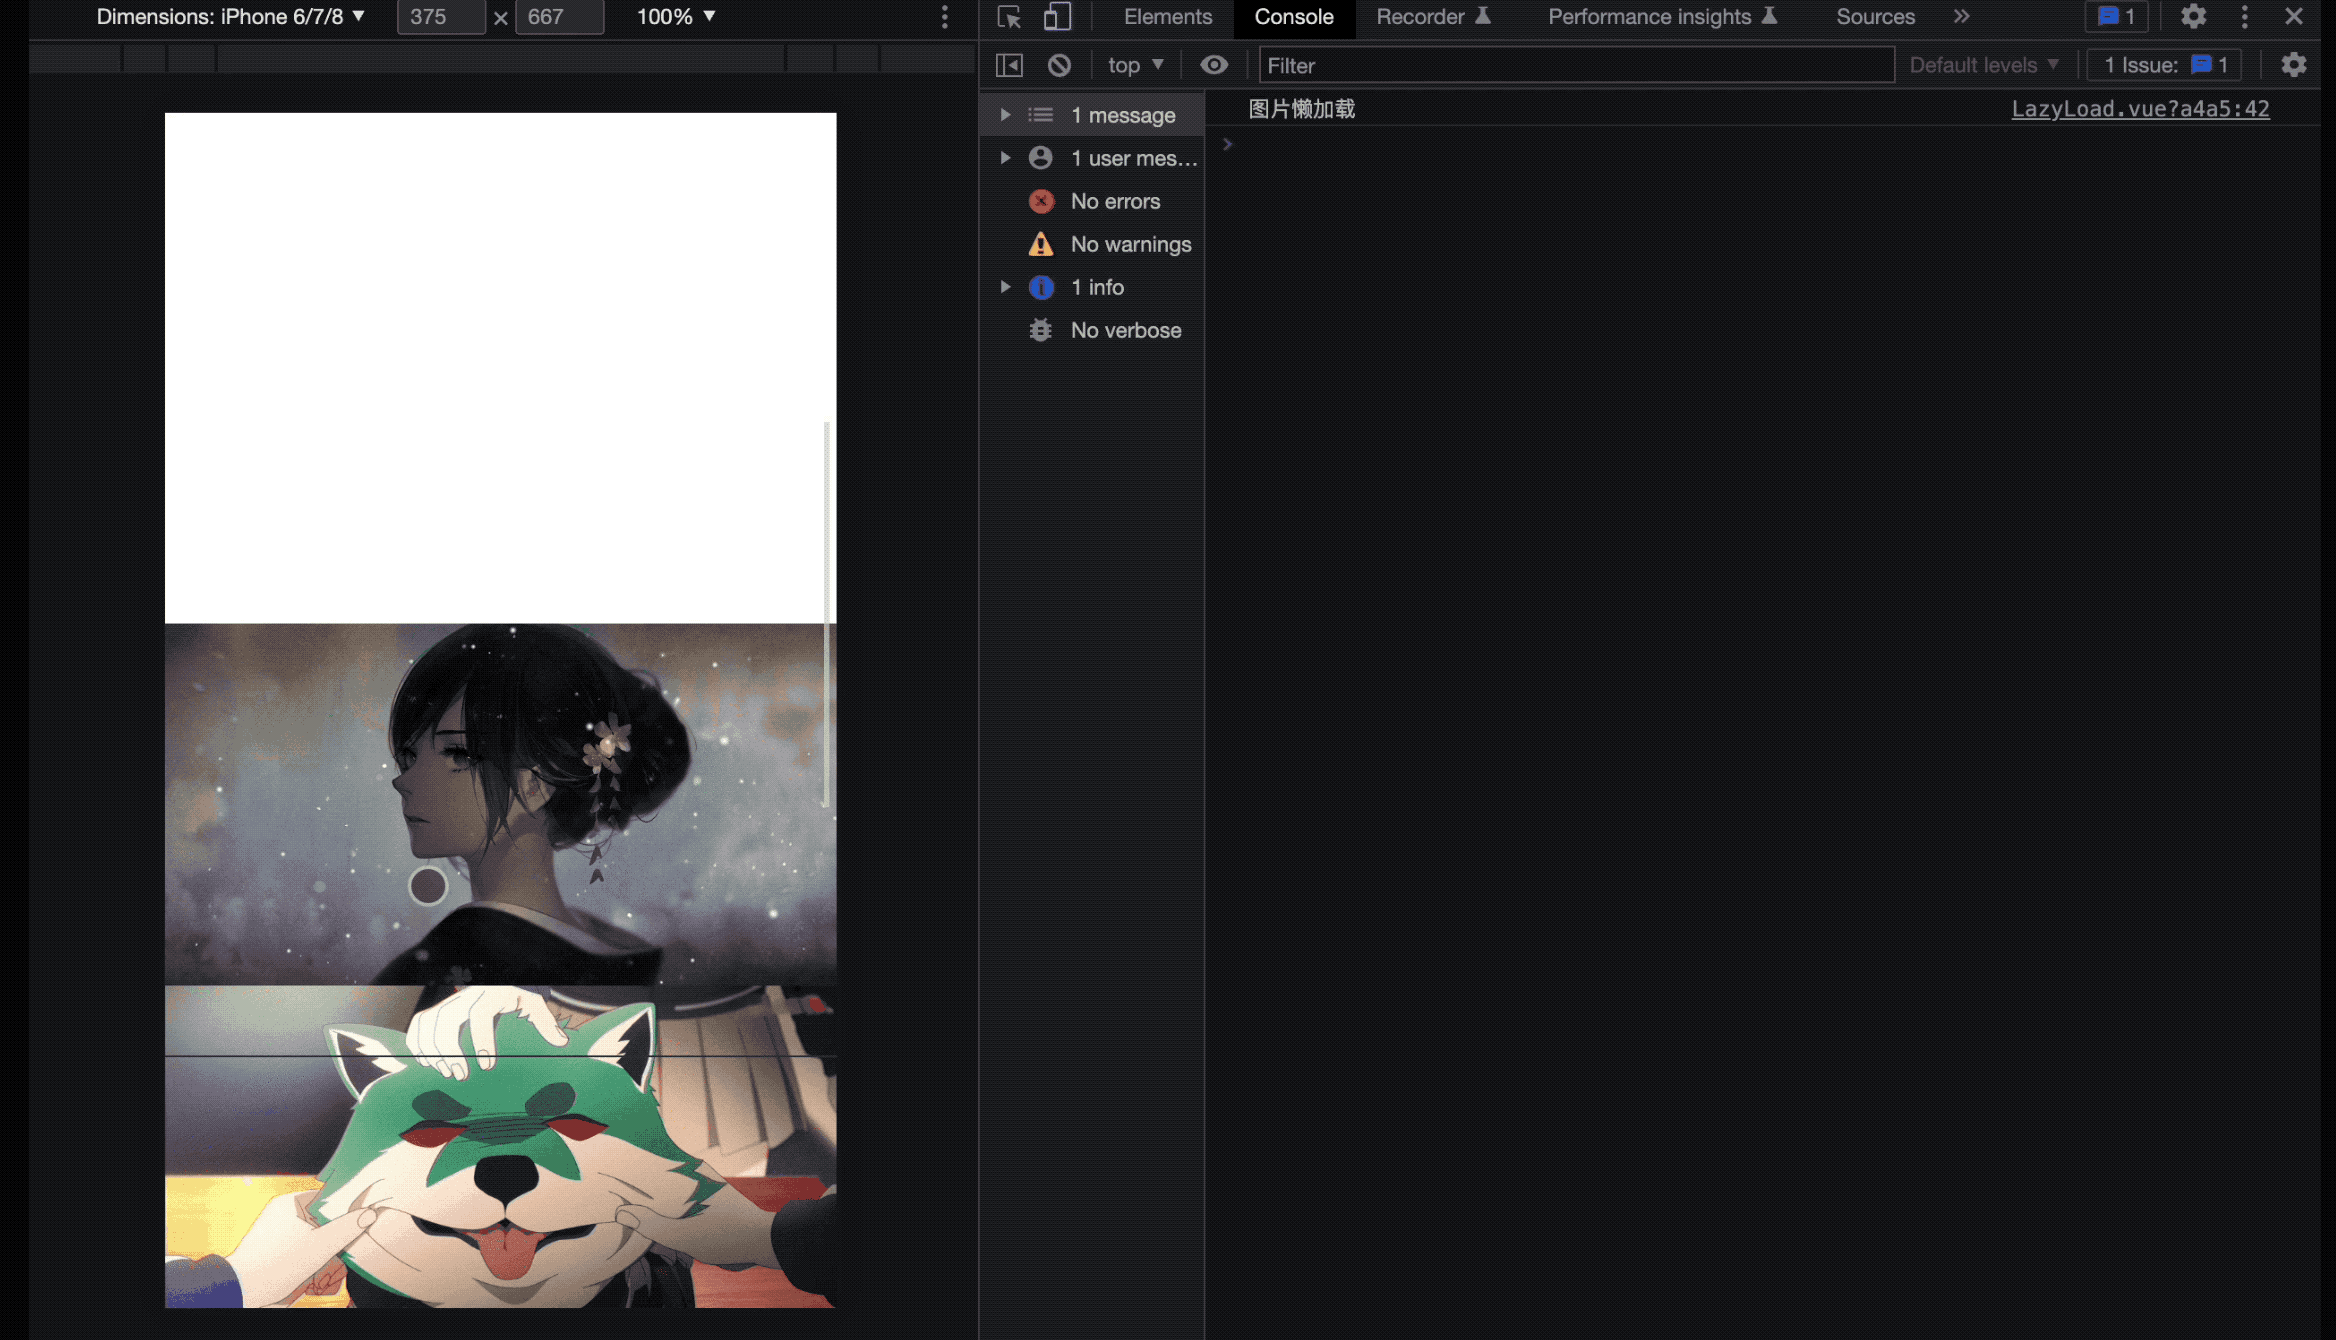The width and height of the screenshot is (2336, 1340).
Task: Open the Default levels dropdown
Action: pos(1983,65)
